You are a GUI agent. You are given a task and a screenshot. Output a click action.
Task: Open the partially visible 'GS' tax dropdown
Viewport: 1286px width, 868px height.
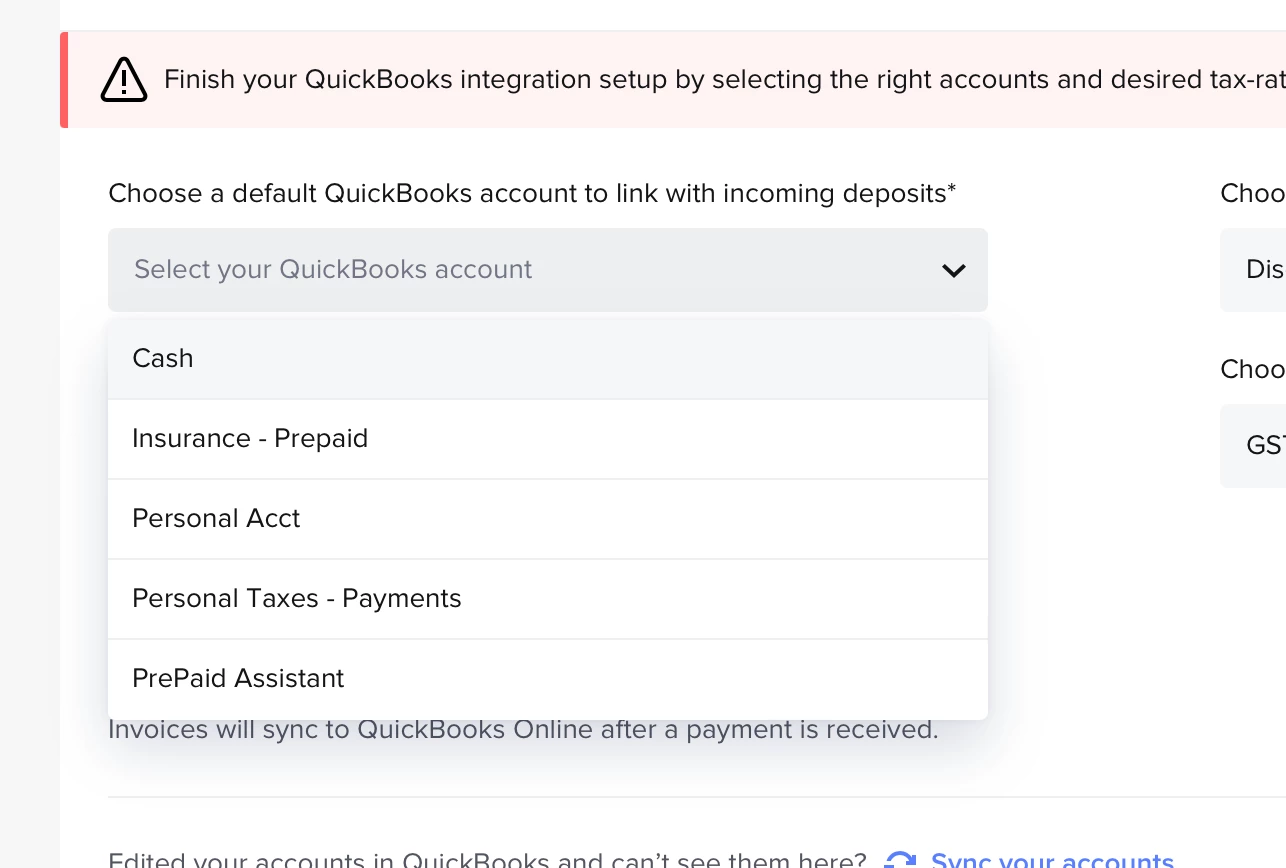click(1253, 446)
